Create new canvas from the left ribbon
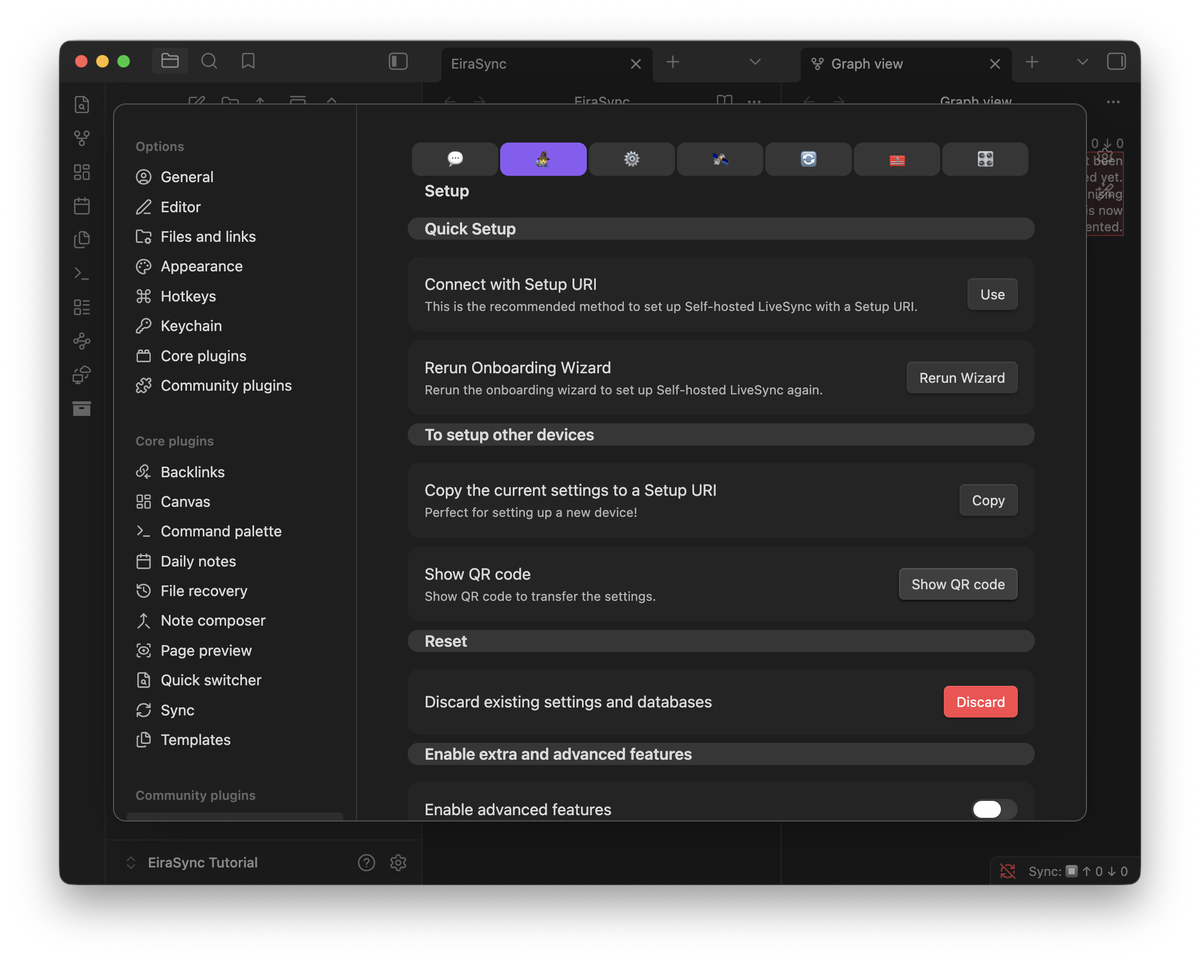 82,172
